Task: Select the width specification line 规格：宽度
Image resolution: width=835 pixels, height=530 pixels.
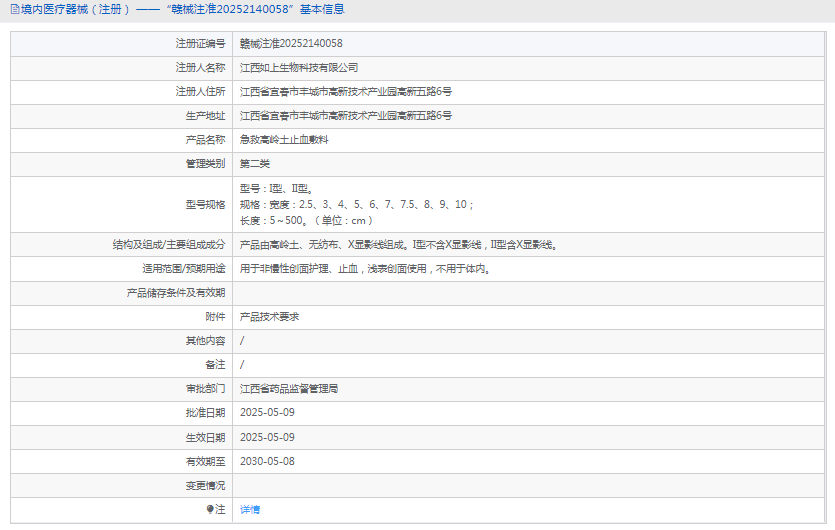Action: pyautogui.click(x=356, y=205)
